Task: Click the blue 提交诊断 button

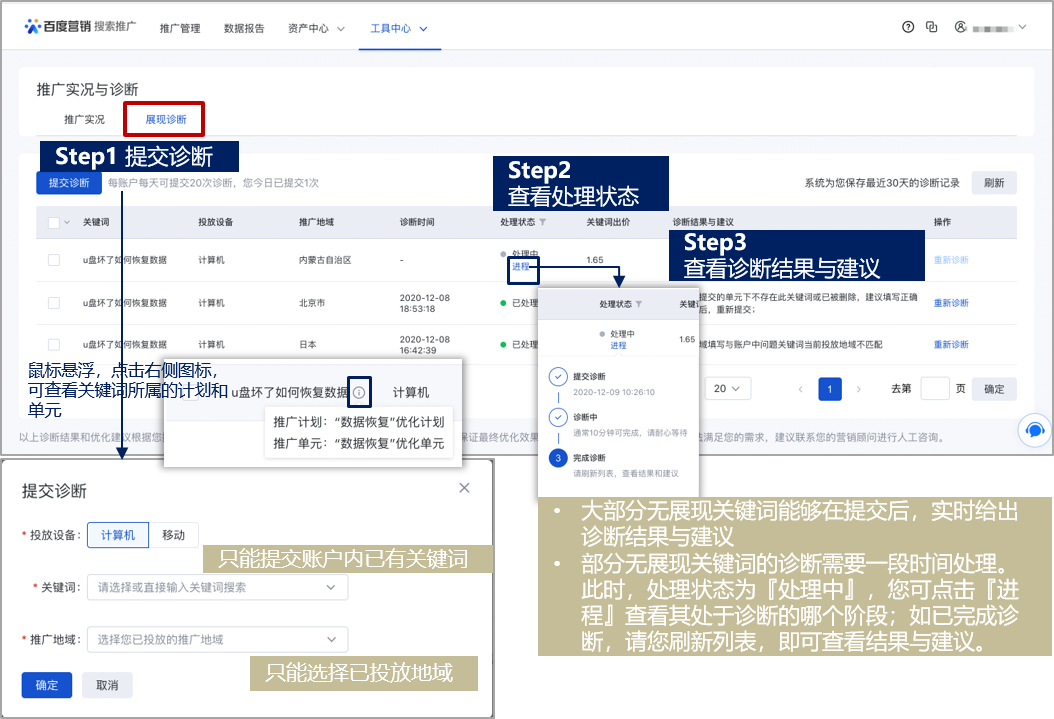Action: point(69,183)
